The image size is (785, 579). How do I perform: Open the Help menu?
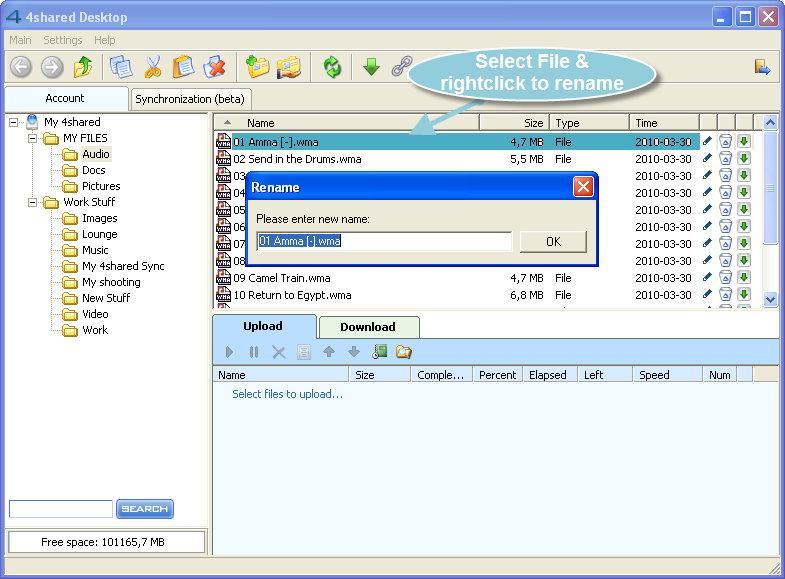coord(104,40)
